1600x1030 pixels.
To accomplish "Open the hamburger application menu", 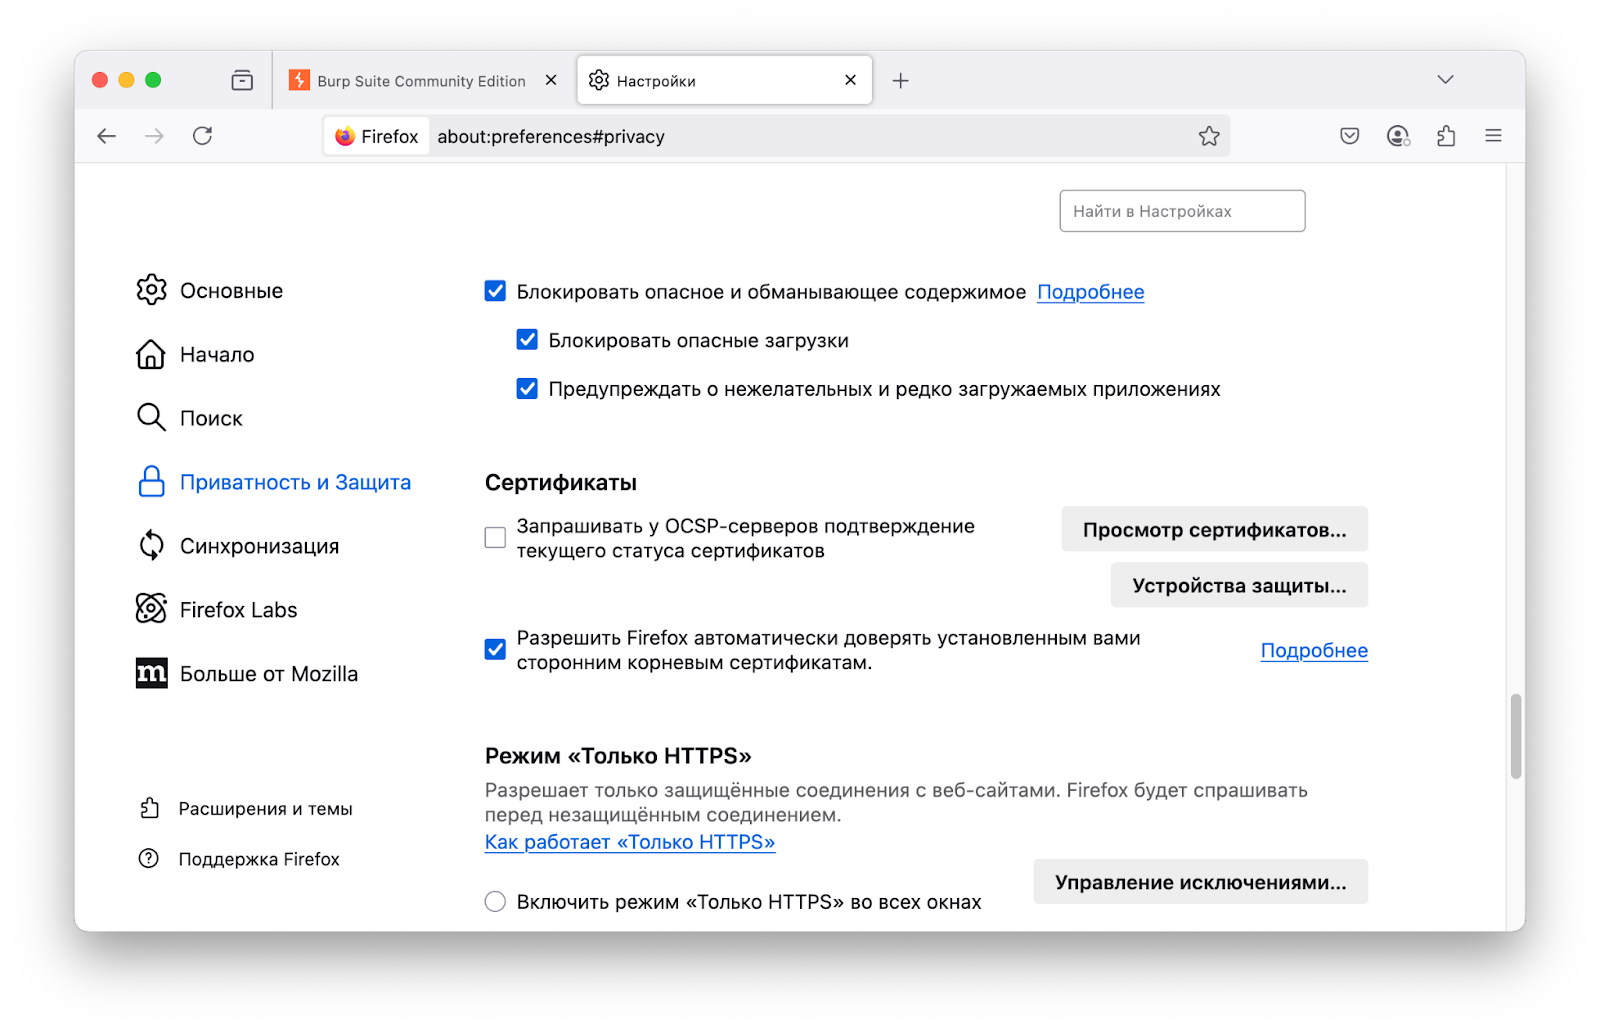I will tap(1494, 136).
